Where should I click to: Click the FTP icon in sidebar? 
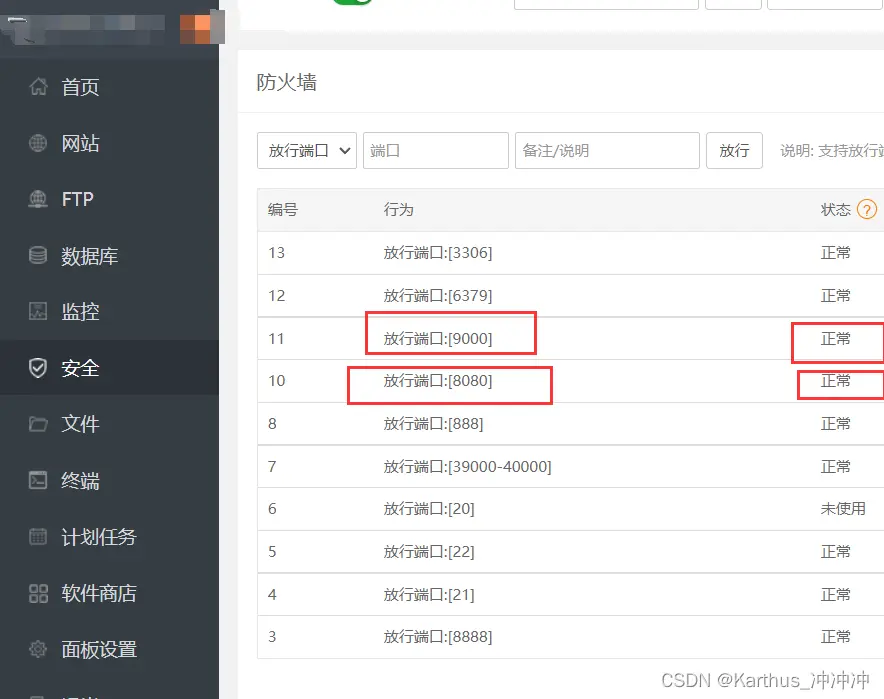pyautogui.click(x=38, y=199)
